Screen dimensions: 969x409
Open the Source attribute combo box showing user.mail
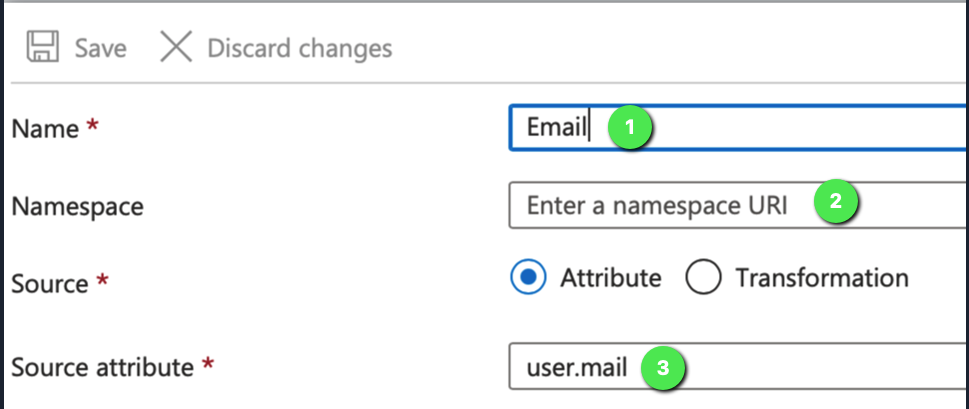click(x=738, y=367)
